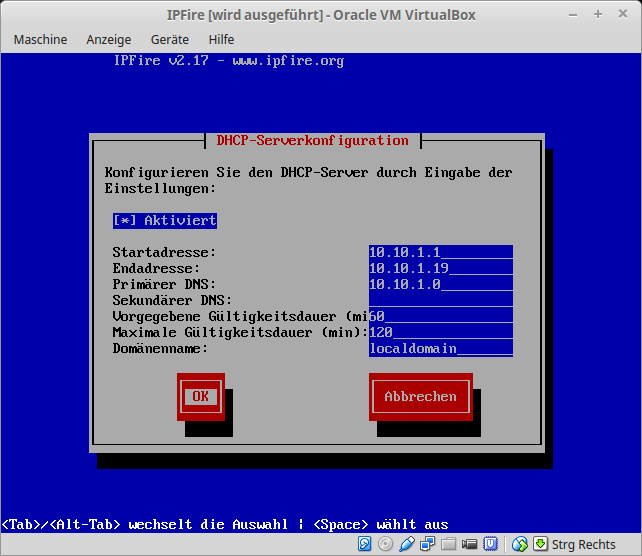
Task: Click the CPU virtualization chip icon
Action: pos(491,544)
